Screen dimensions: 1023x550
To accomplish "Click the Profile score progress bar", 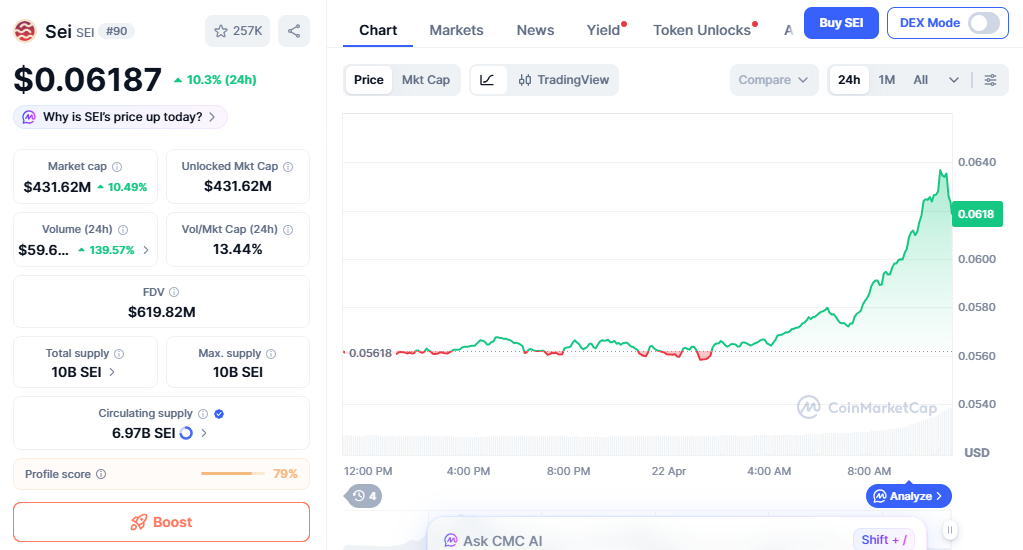I will click(x=233, y=474).
